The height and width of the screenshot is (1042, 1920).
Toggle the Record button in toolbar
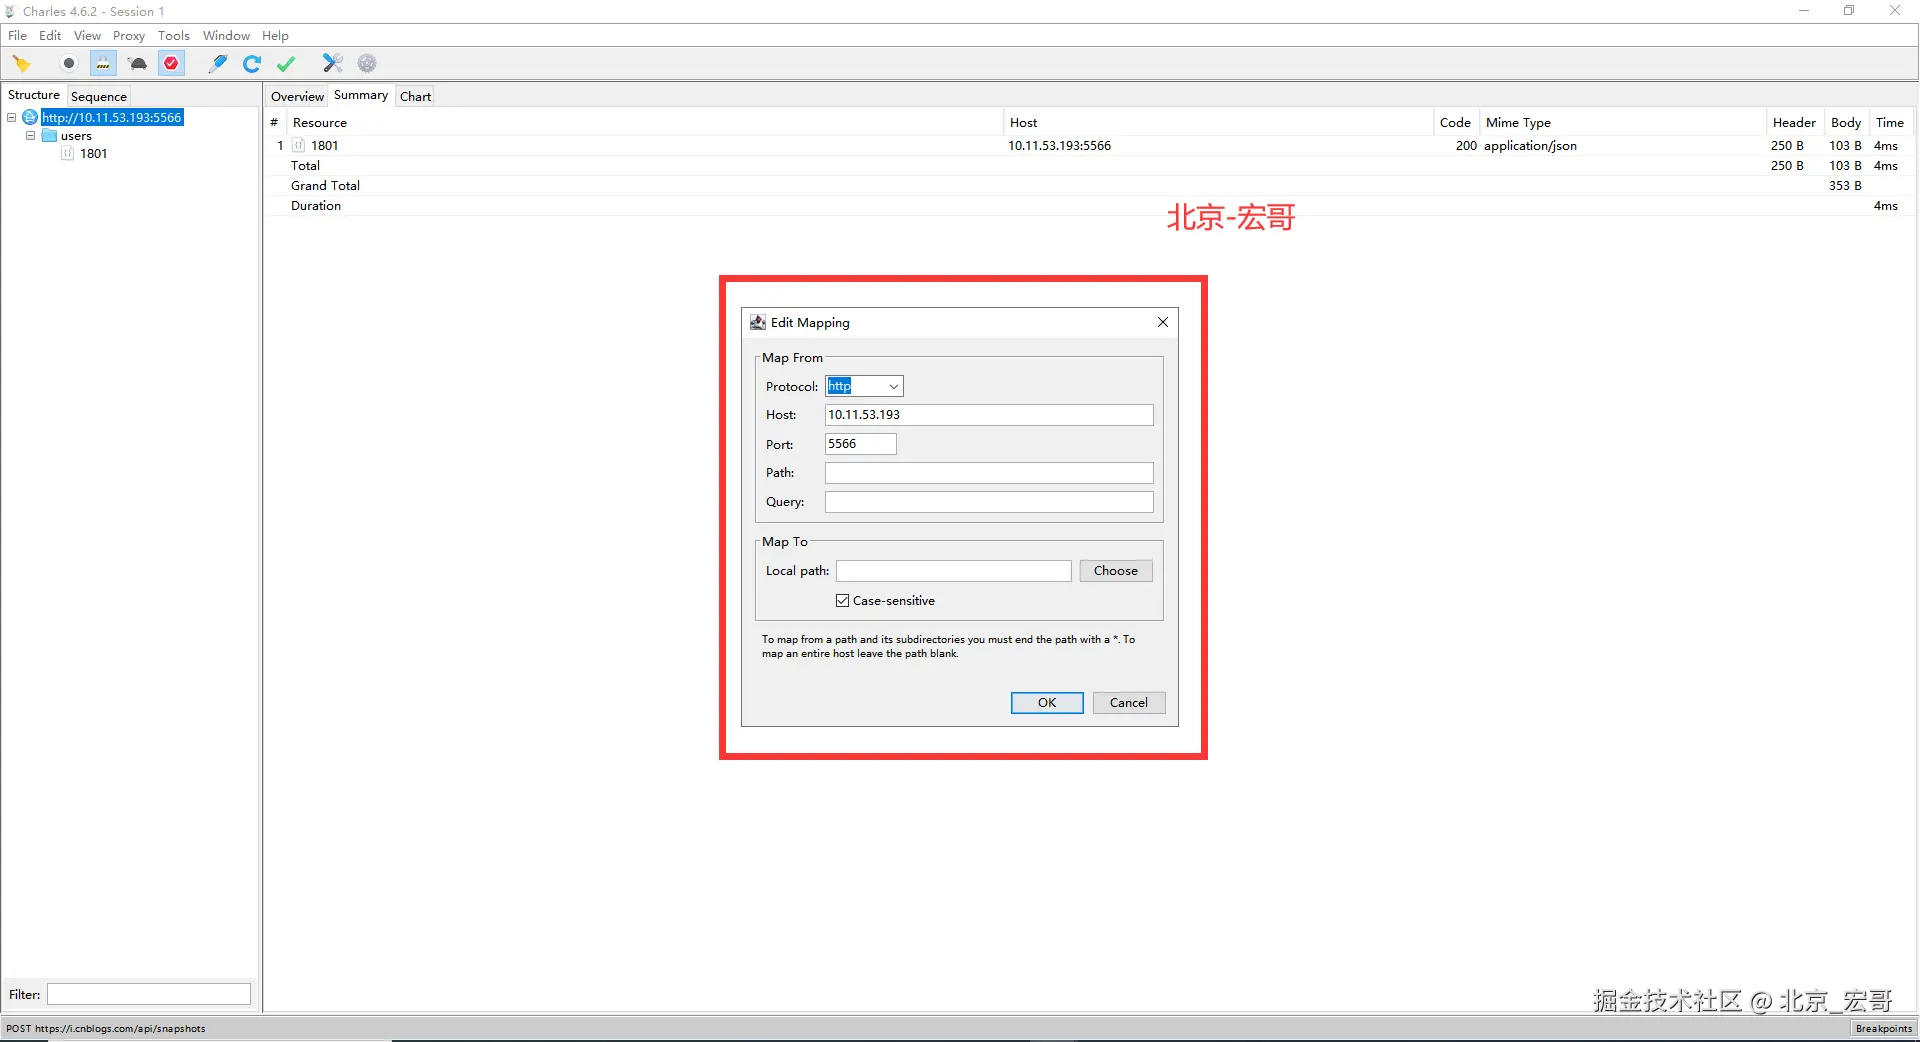pos(68,64)
